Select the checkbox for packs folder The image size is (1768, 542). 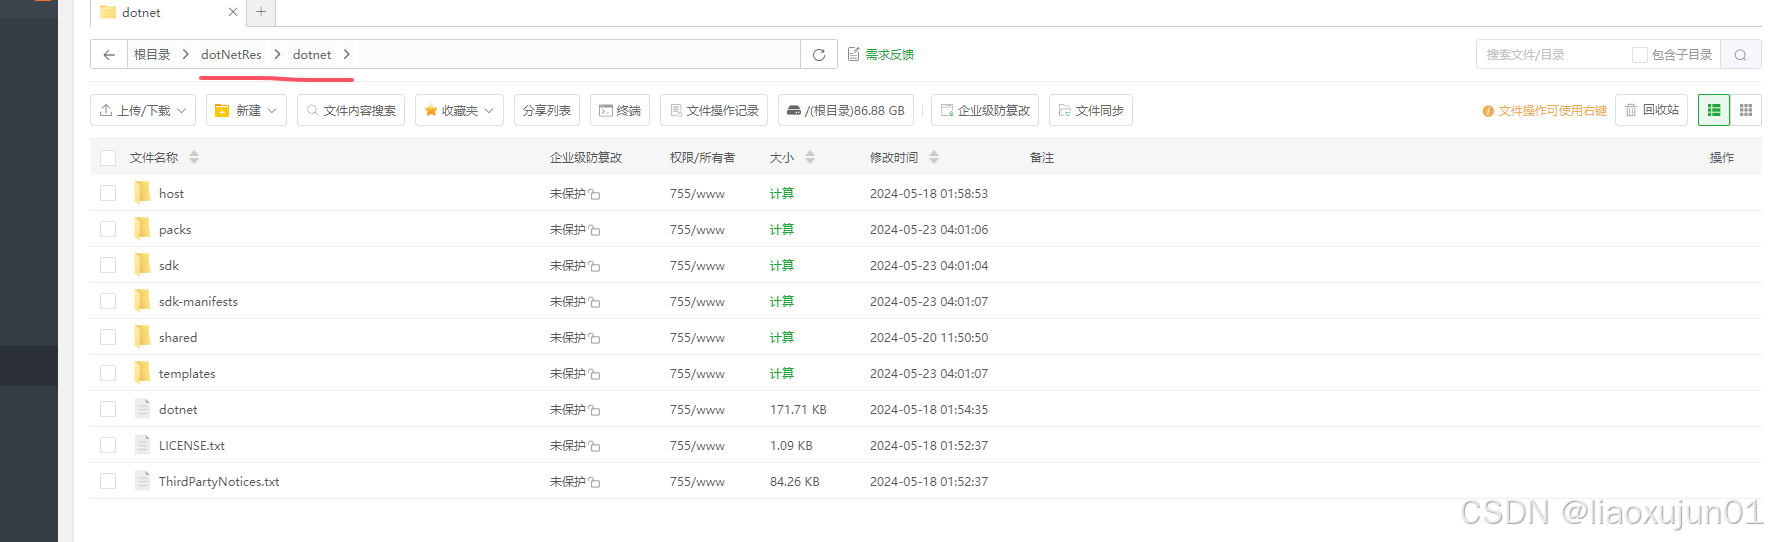pyautogui.click(x=108, y=230)
